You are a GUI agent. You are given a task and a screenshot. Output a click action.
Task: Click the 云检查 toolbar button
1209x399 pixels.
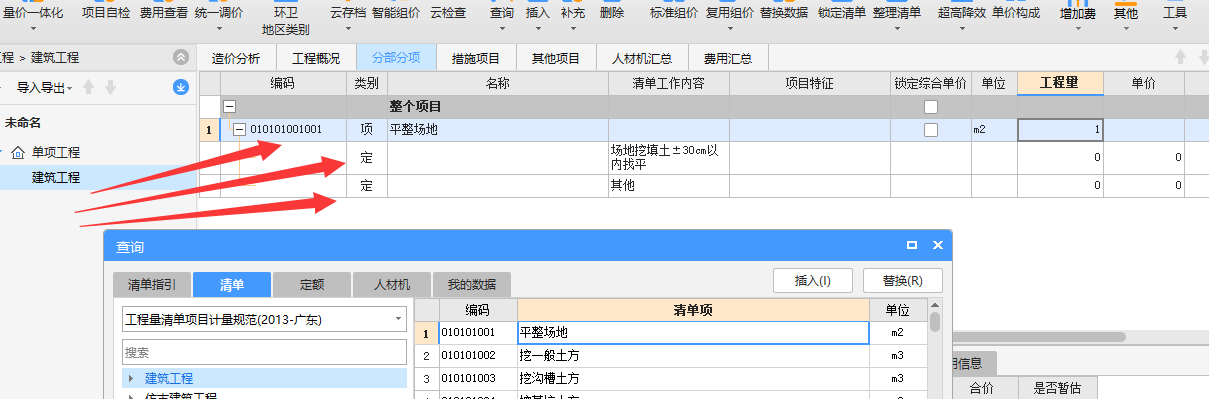447,13
